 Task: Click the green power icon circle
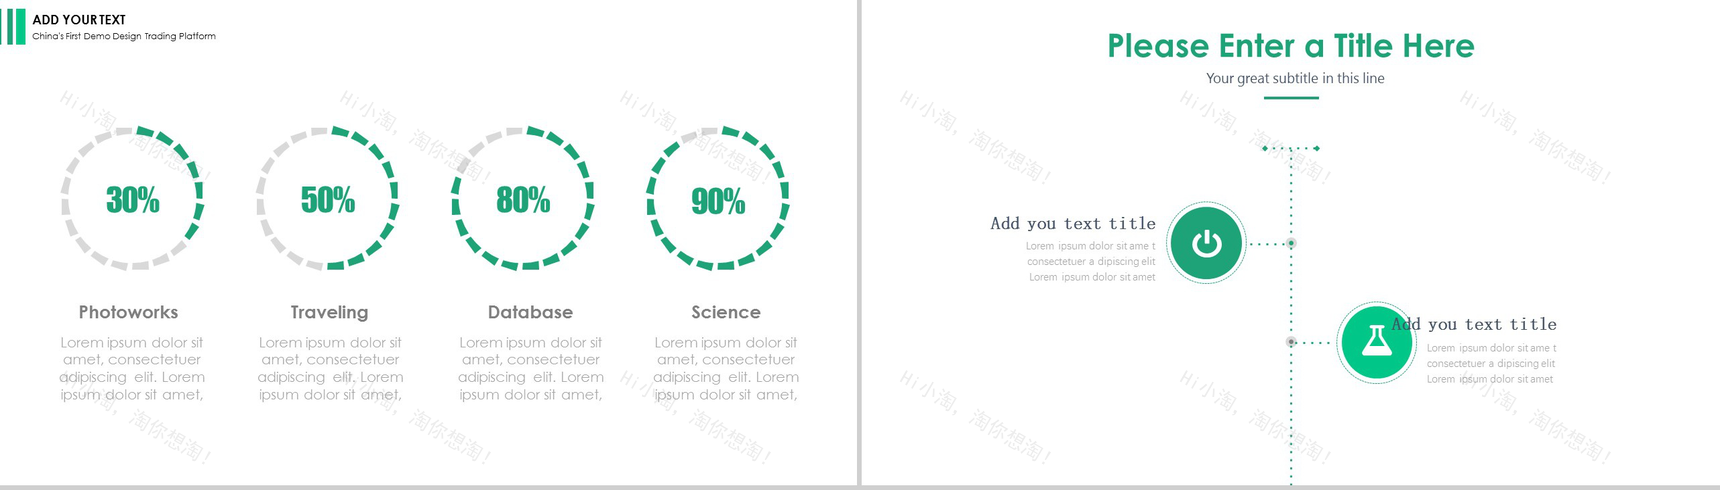[1206, 243]
